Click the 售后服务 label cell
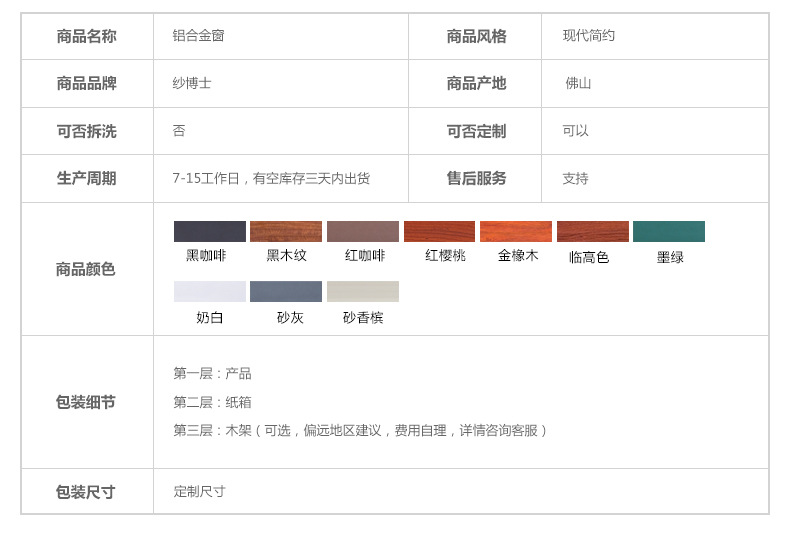 (x=476, y=178)
